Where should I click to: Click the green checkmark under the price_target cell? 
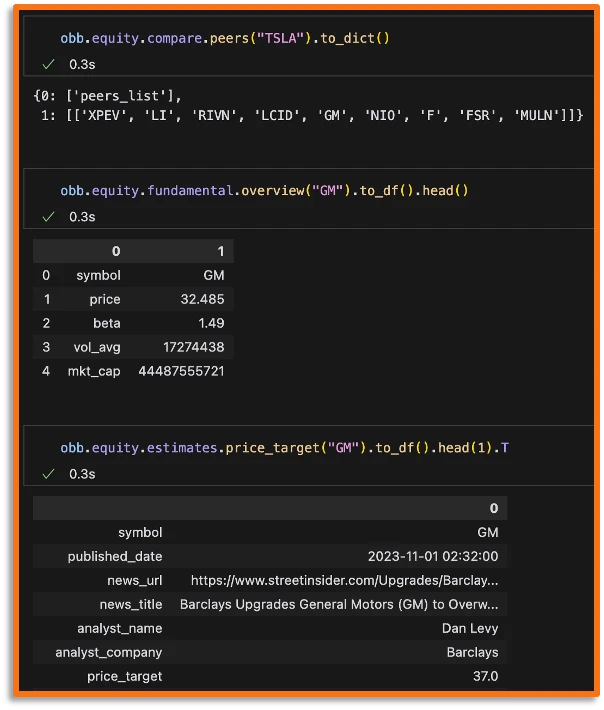pyautogui.click(x=48, y=474)
